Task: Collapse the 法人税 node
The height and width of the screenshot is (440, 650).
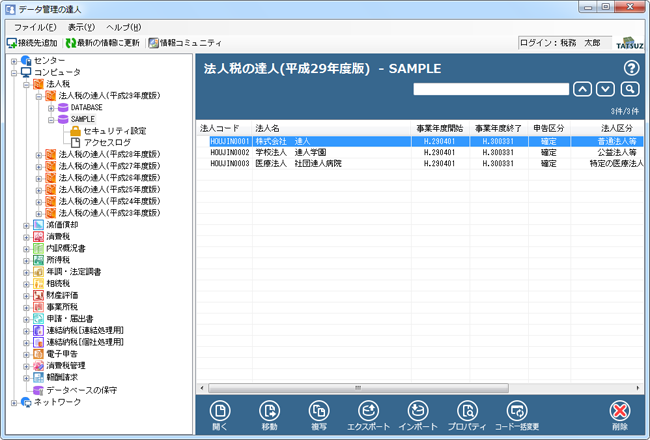Action: (27, 85)
